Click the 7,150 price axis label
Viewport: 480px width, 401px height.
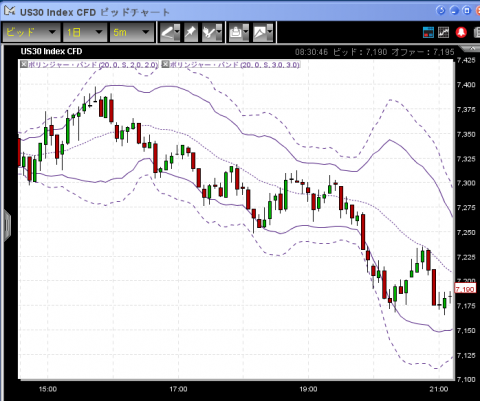point(466,331)
